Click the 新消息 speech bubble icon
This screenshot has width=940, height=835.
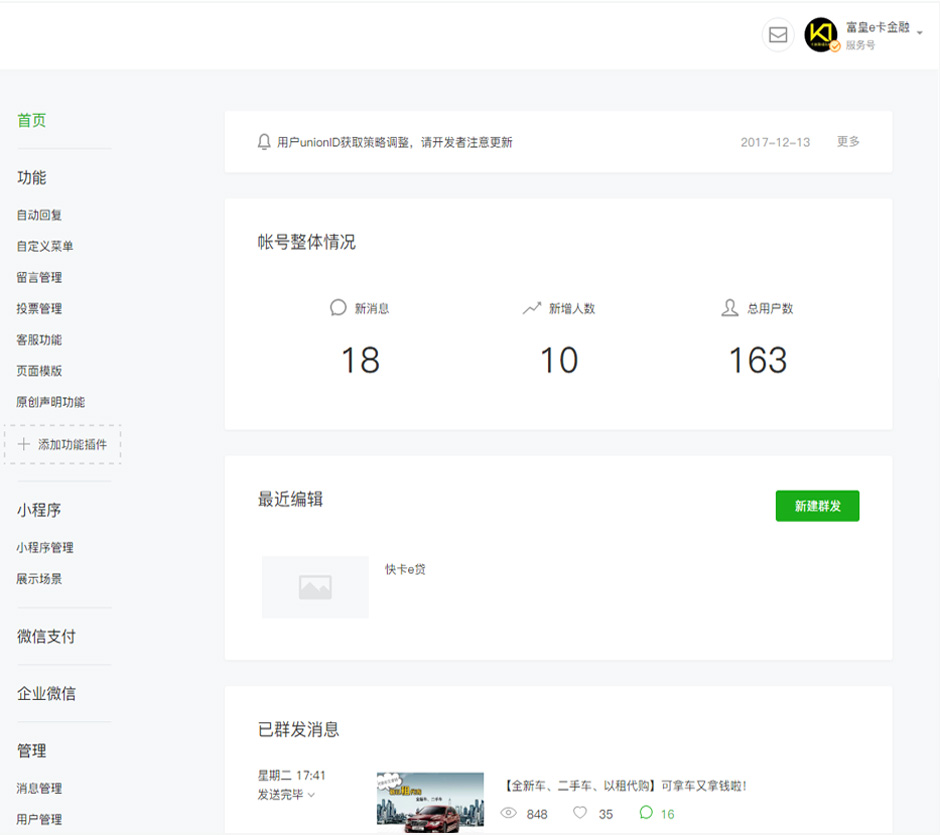[338, 308]
